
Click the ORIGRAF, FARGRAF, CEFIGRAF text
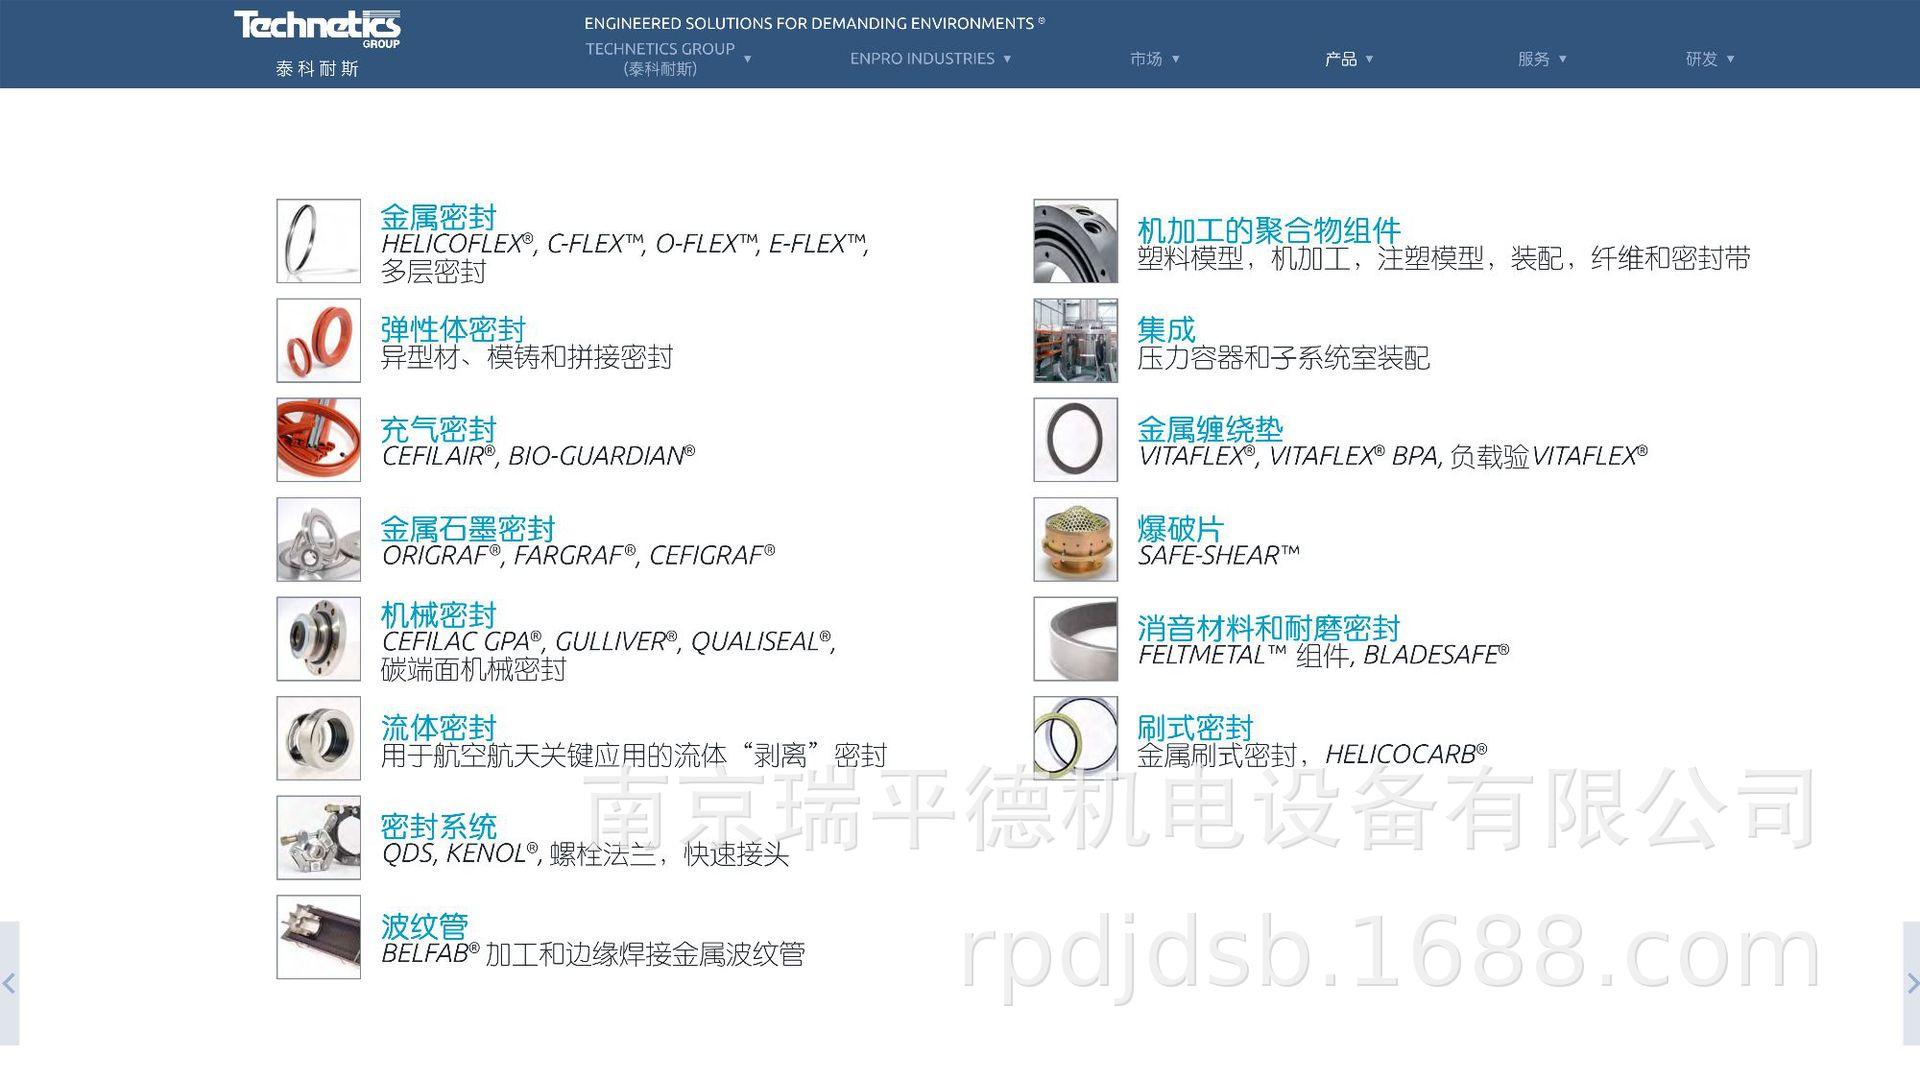pos(578,555)
